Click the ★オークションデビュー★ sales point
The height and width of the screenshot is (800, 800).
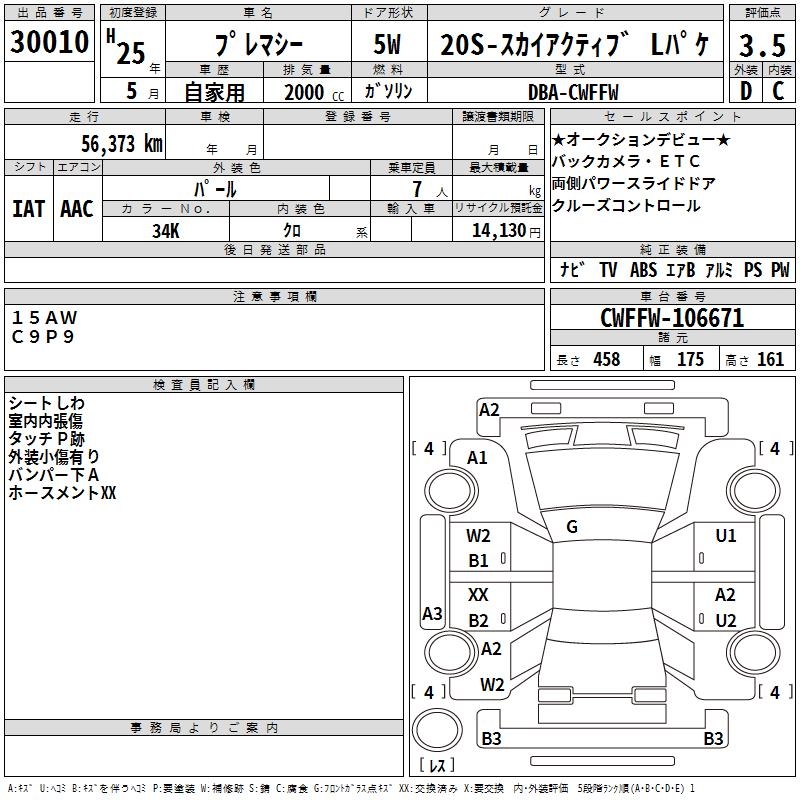pos(641,139)
